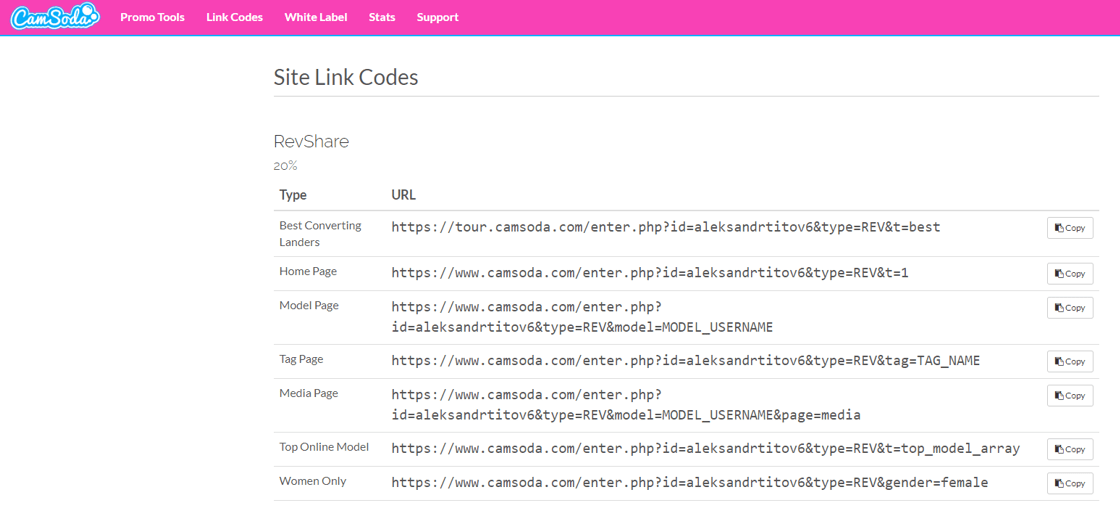
Task: Copy the Best Converting Landers URL
Action: [1070, 228]
